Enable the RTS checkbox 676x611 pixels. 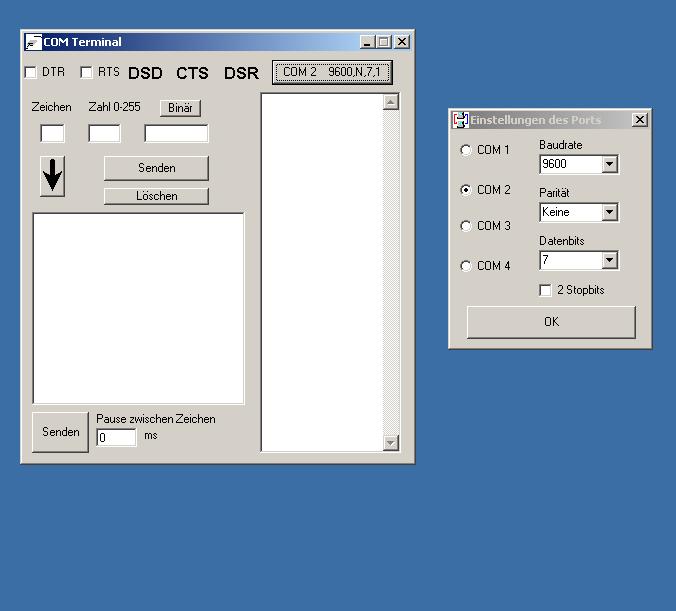coord(86,72)
